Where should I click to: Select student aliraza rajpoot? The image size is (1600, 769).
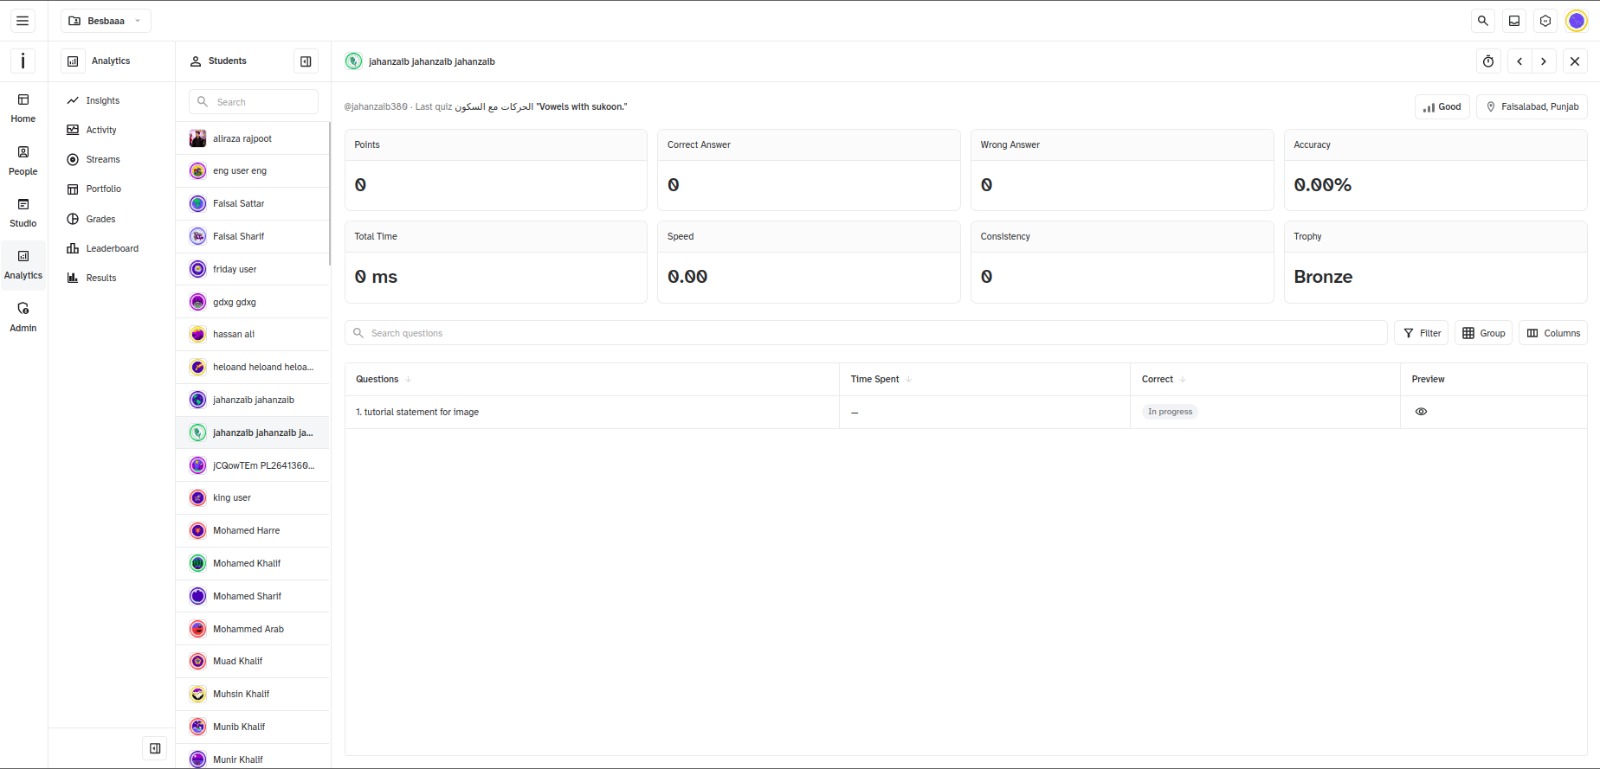click(x=253, y=139)
